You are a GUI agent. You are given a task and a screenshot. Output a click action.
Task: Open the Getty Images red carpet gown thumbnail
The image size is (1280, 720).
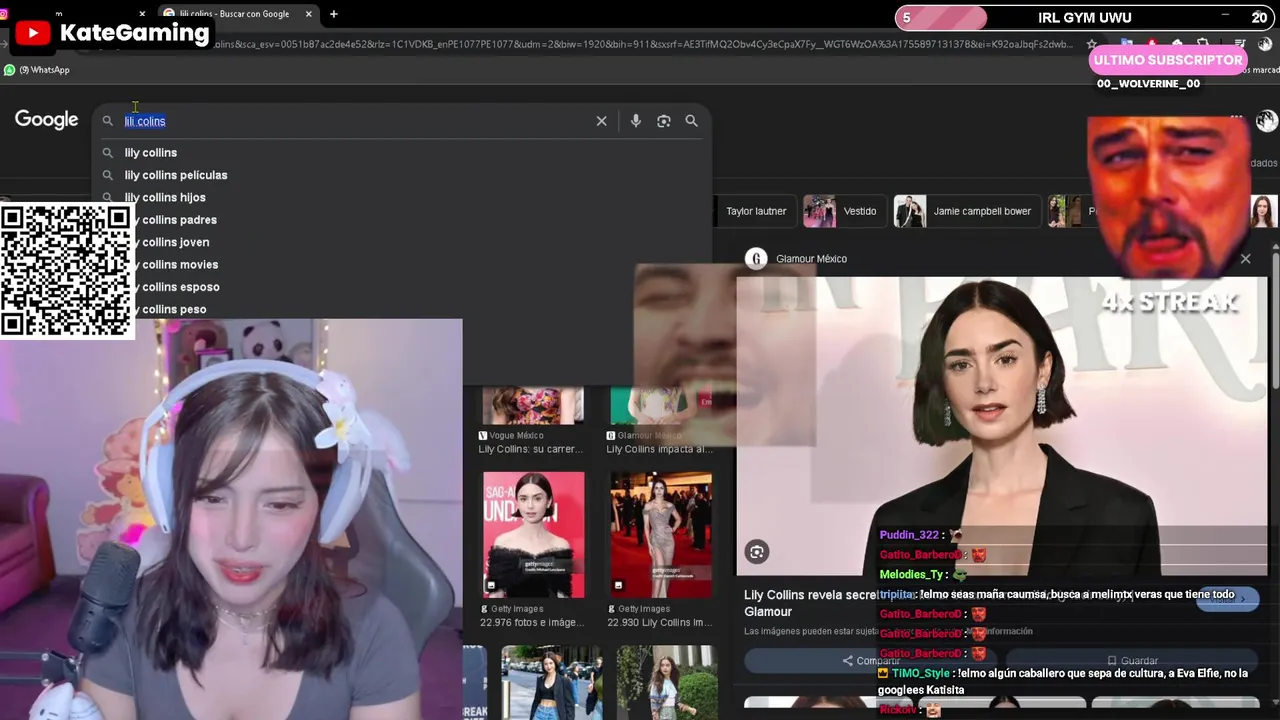[661, 535]
